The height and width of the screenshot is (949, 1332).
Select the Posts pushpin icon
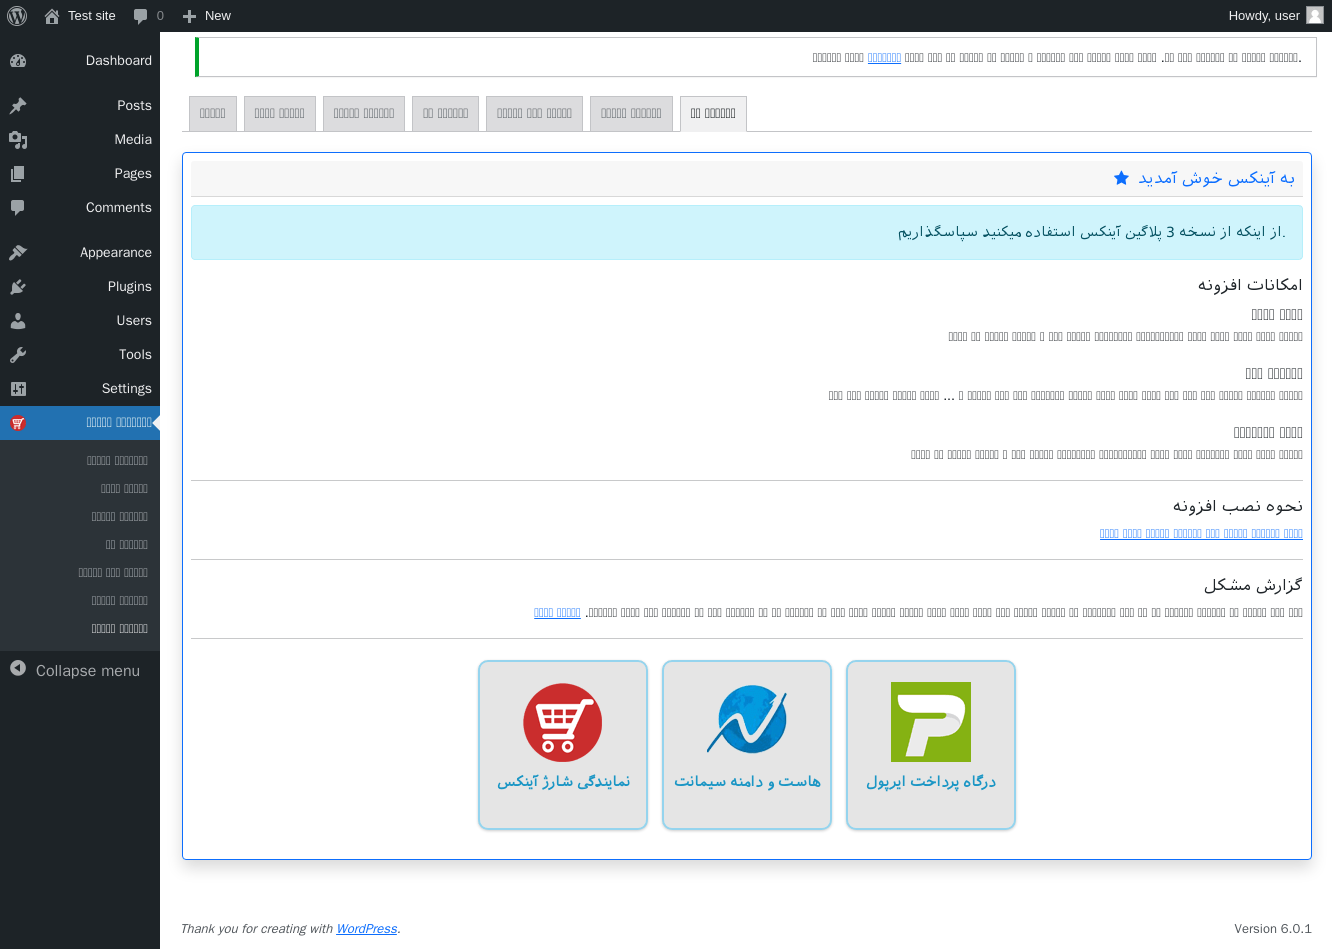[18, 106]
